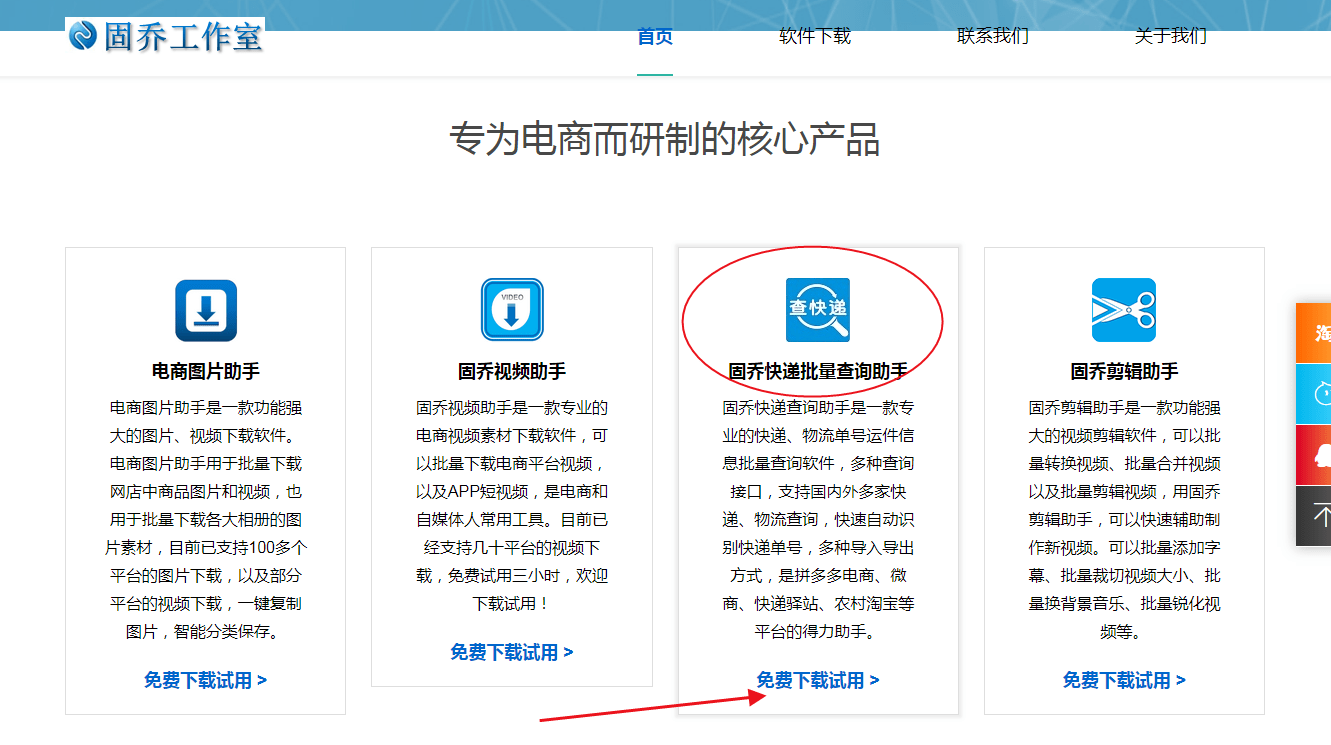This screenshot has height=745, width=1331.
Task: Click the 固乔工作室 logo
Action: tap(166, 36)
